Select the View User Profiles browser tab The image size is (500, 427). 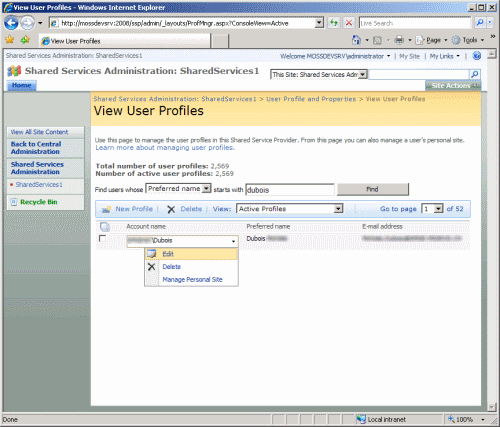point(125,41)
